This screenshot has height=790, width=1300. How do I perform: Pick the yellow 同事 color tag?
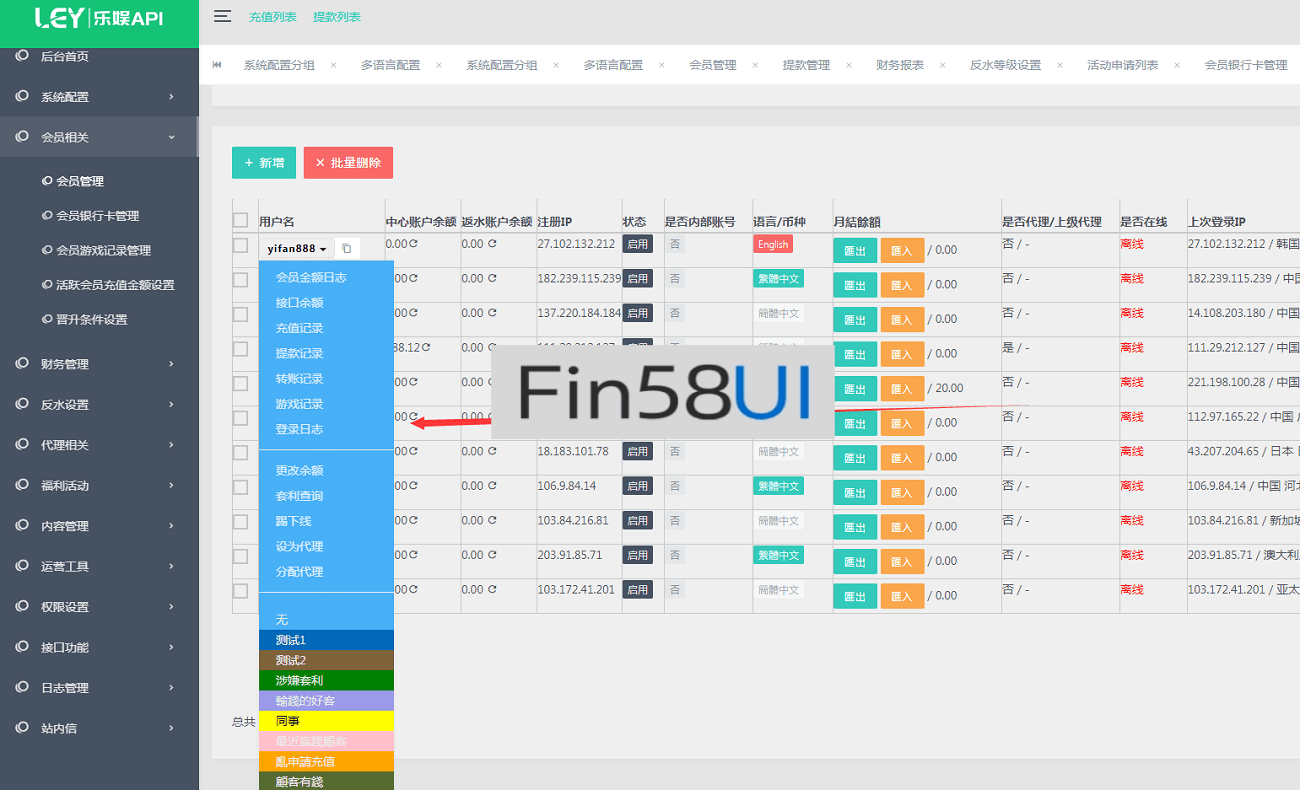tap(326, 721)
